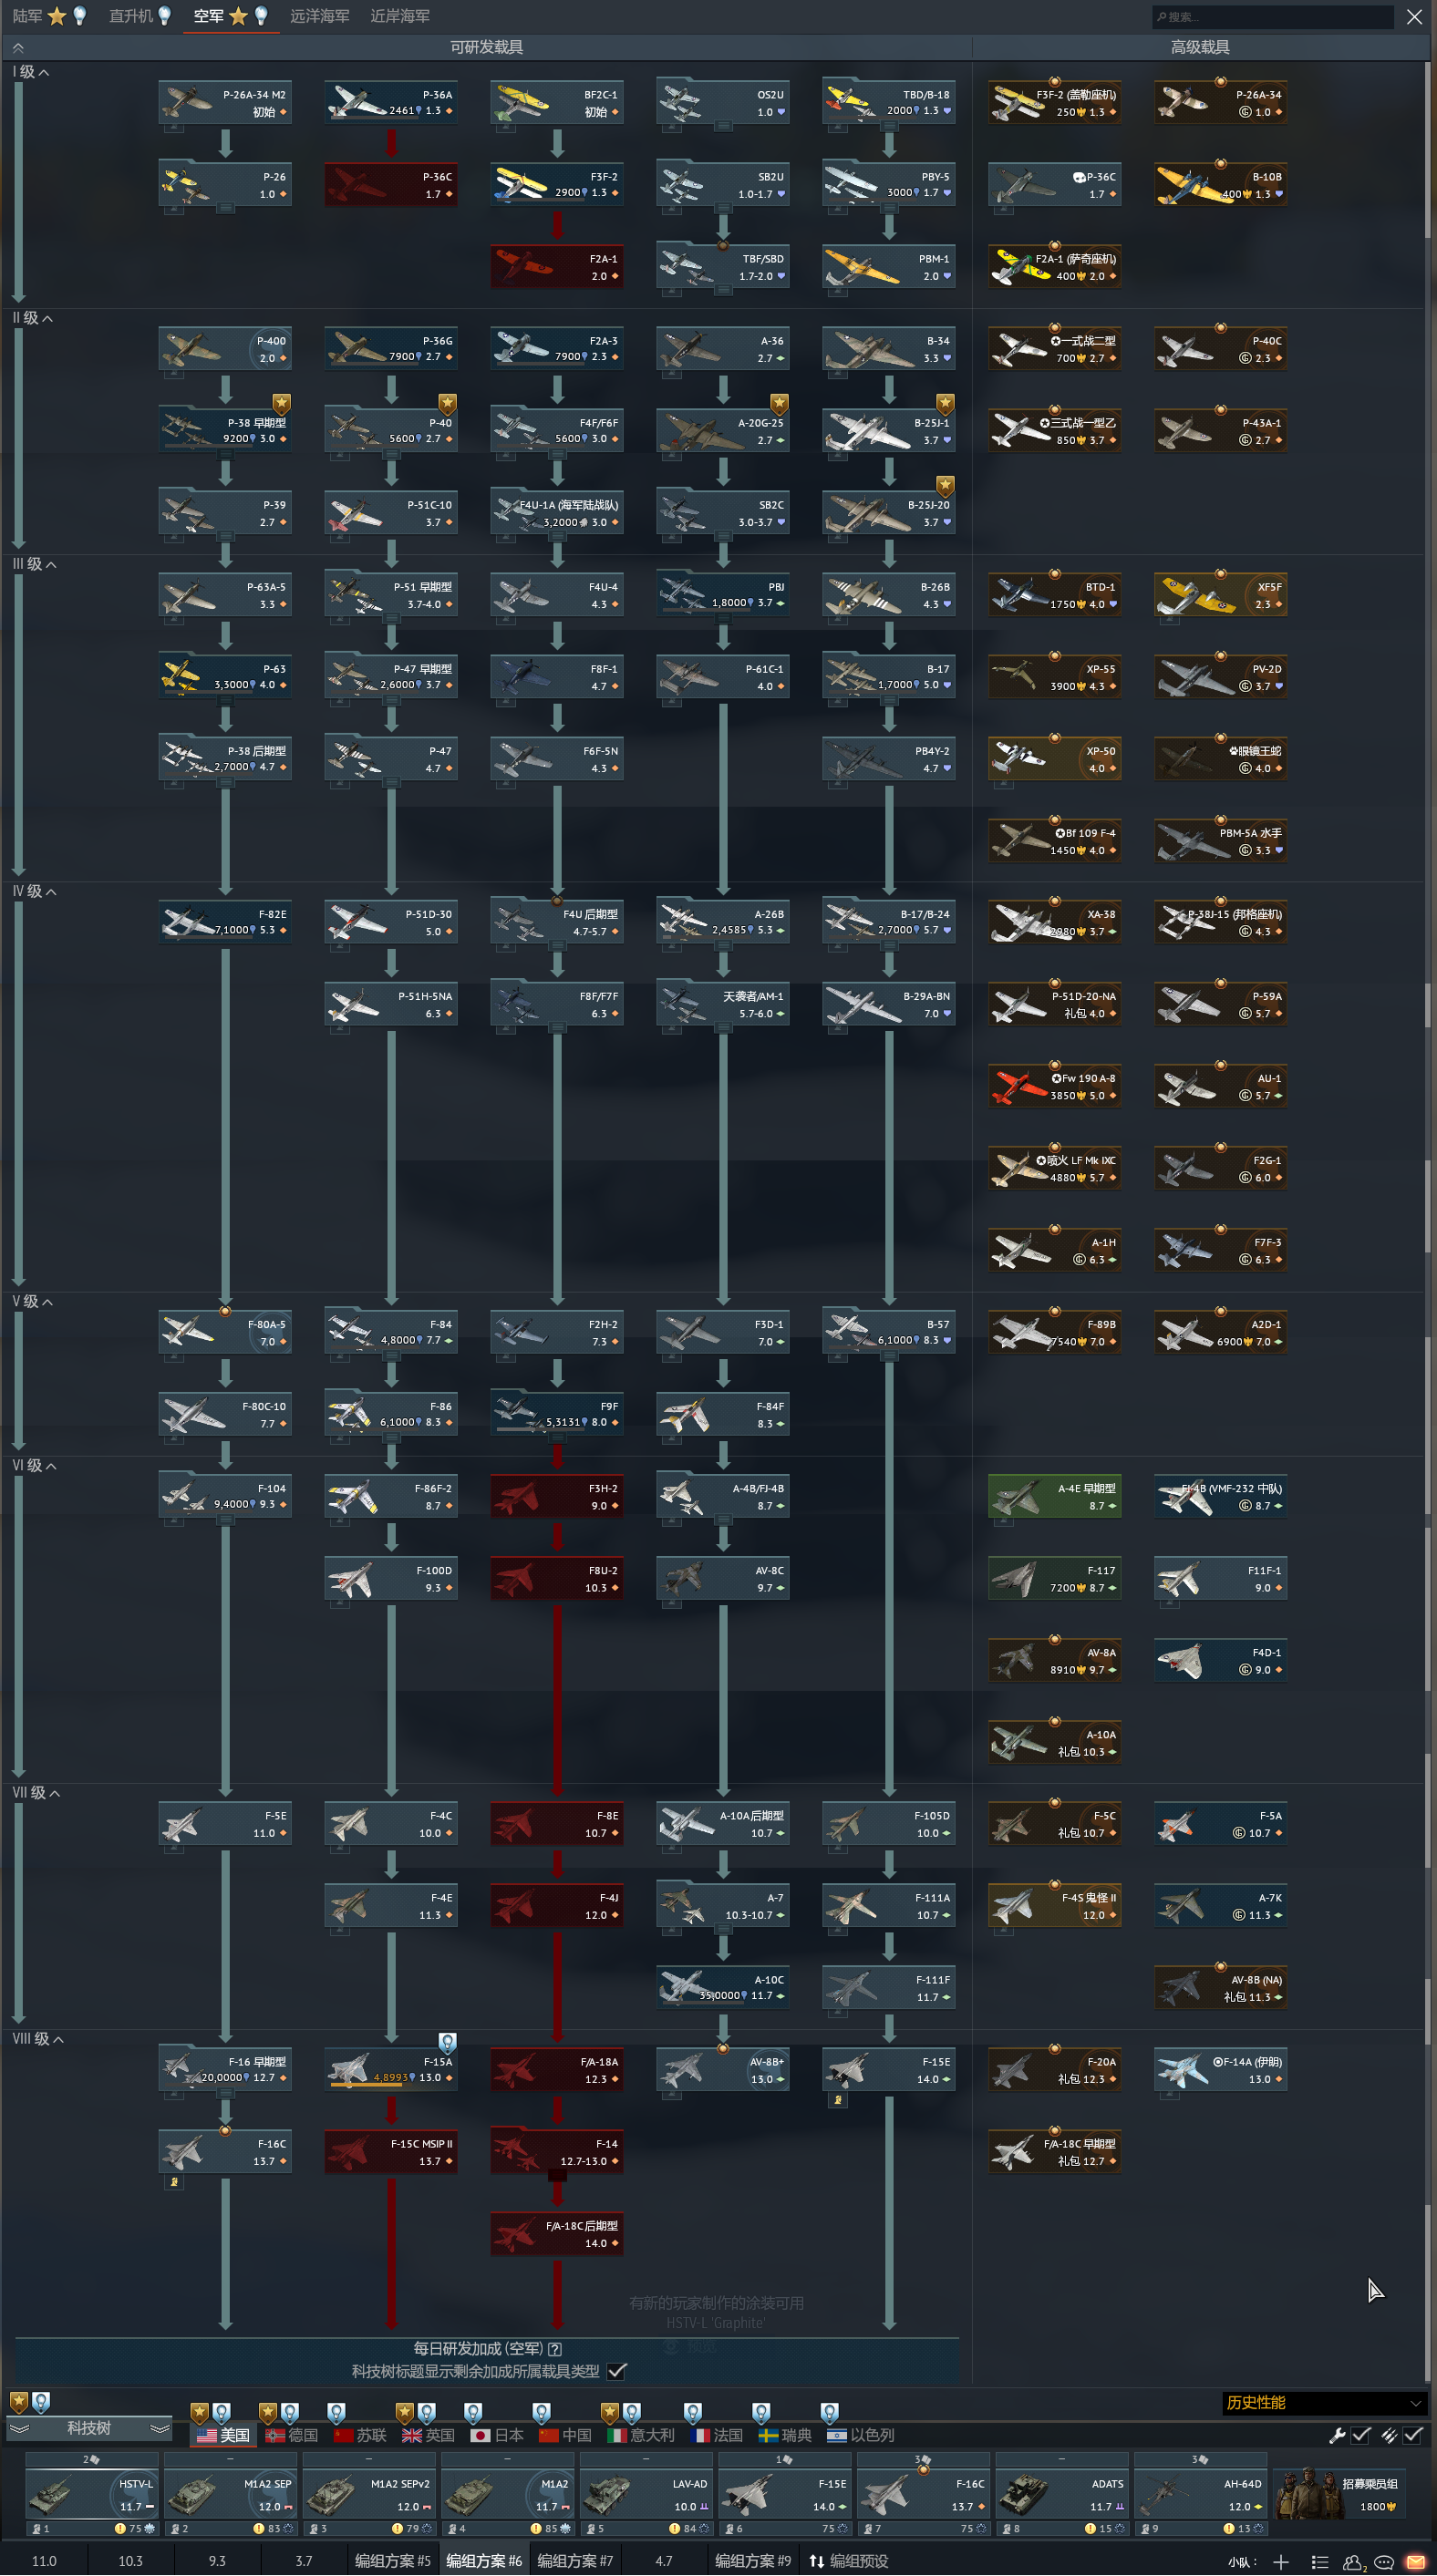This screenshot has height=2576, width=1437.
Task: Add a squad member with plus icon
Action: (1280, 2561)
